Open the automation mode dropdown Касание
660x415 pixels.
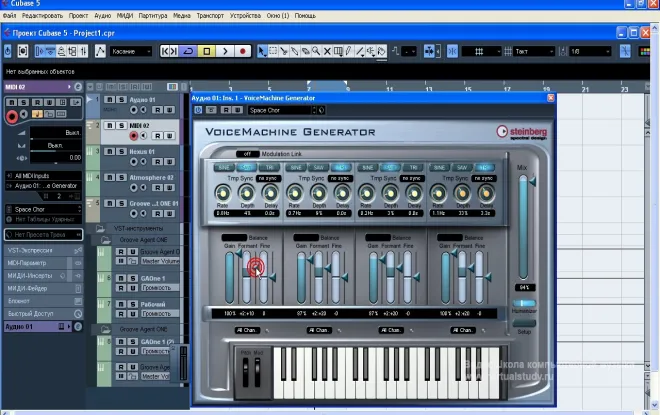tap(131, 51)
